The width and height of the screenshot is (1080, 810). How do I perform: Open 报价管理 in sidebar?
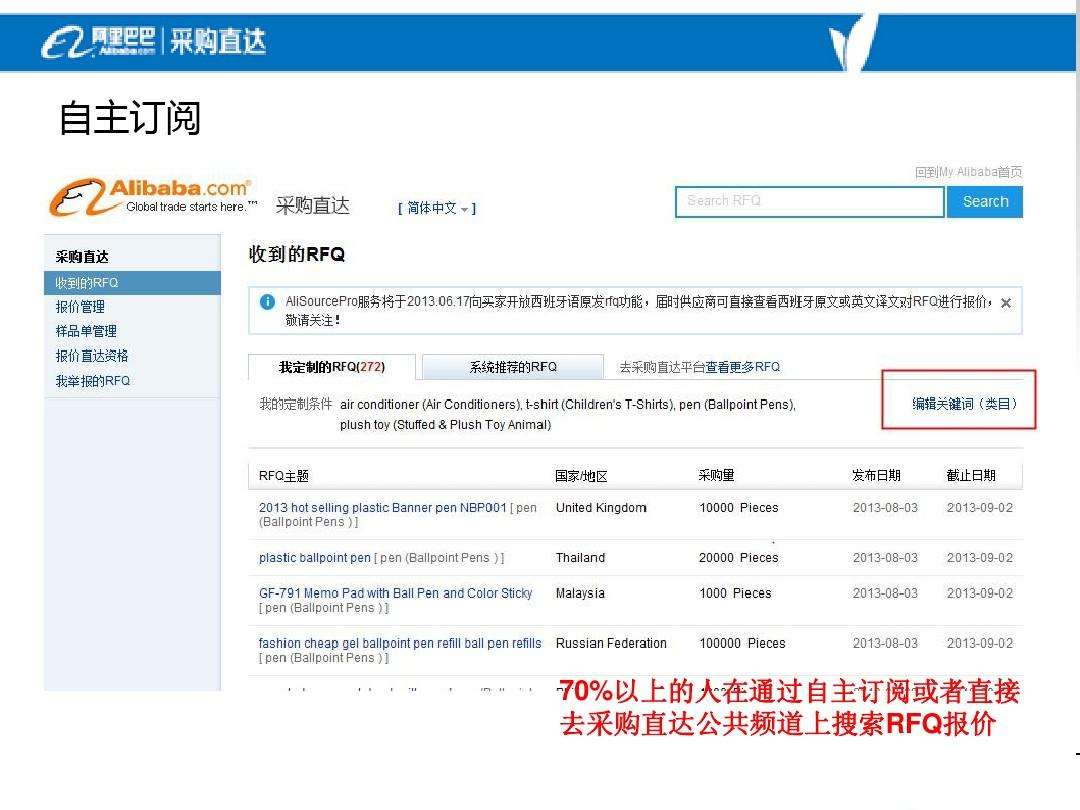[x=80, y=307]
